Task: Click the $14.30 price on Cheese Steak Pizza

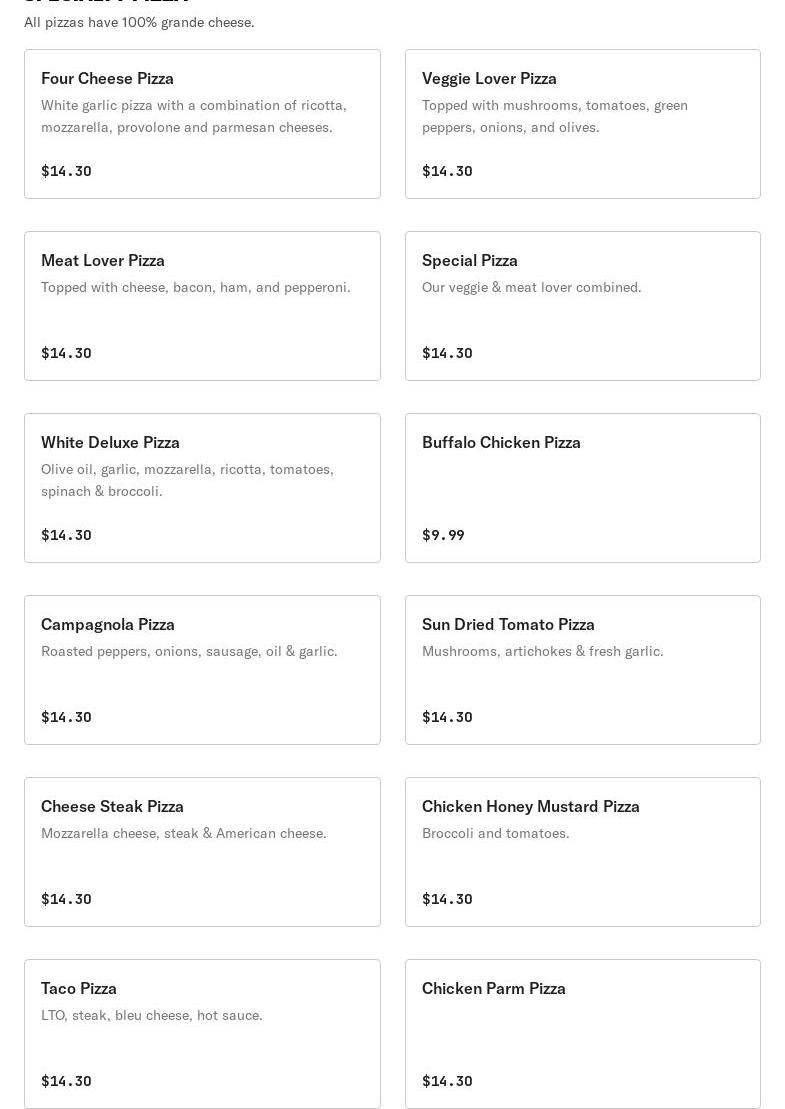Action: [66, 899]
